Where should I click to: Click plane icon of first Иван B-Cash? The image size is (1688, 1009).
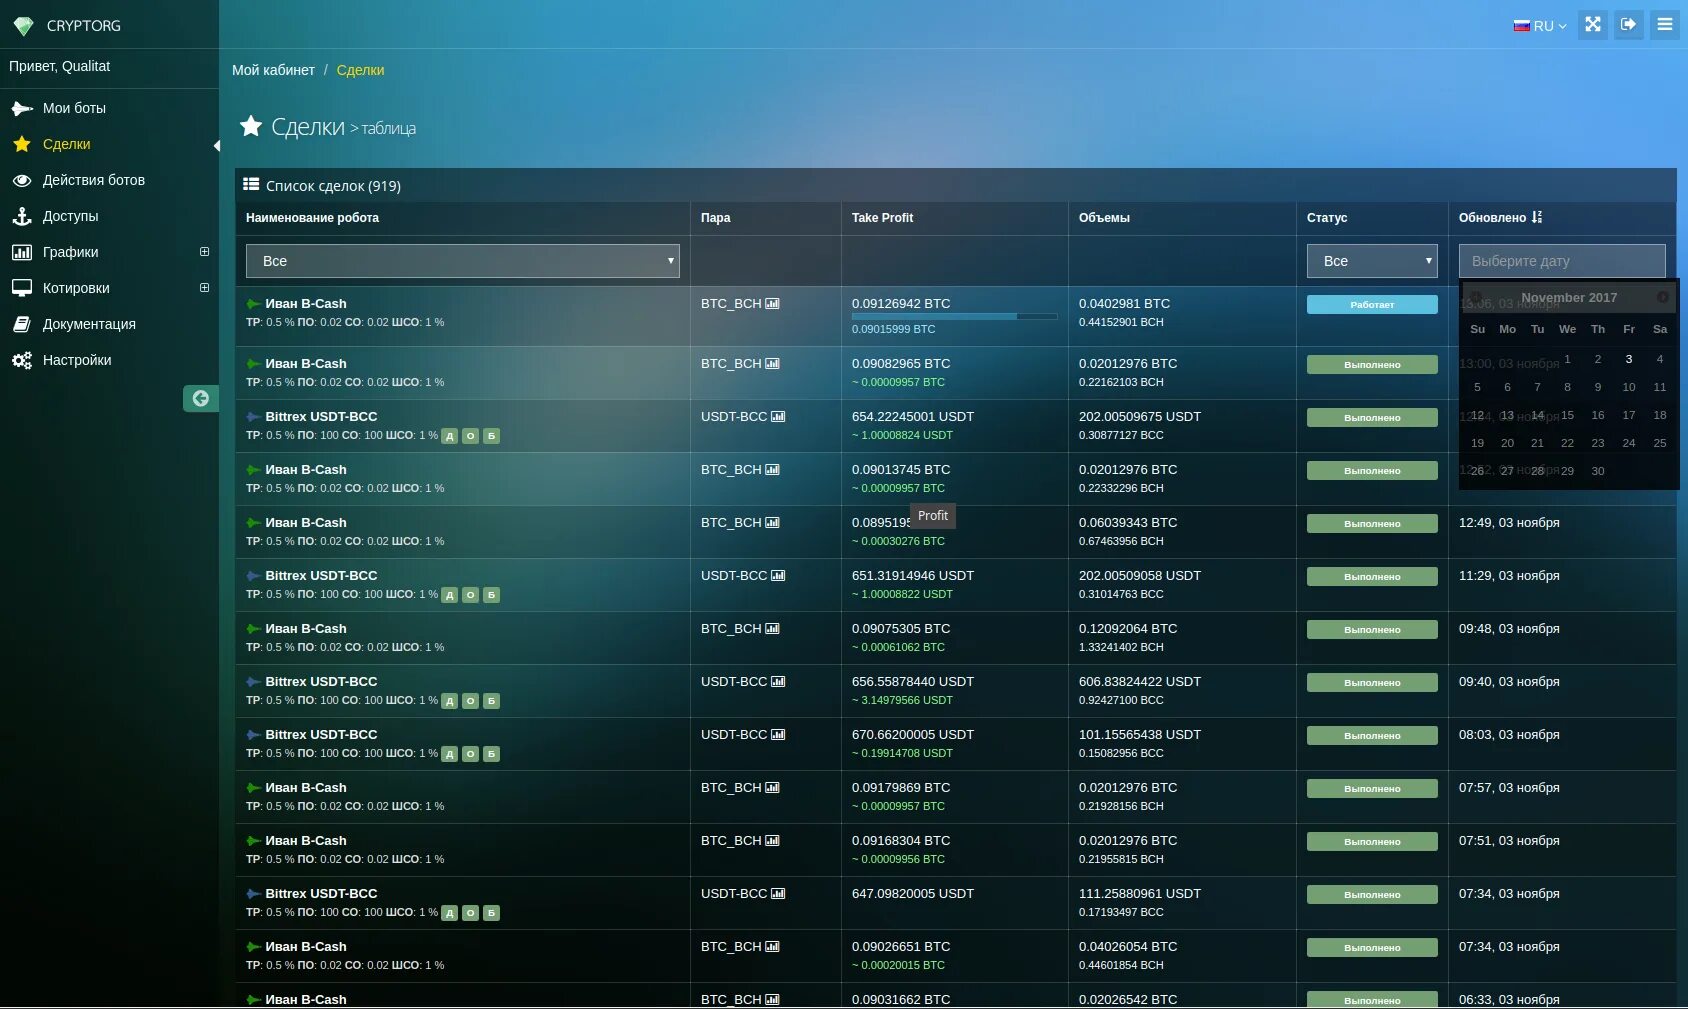[254, 304]
